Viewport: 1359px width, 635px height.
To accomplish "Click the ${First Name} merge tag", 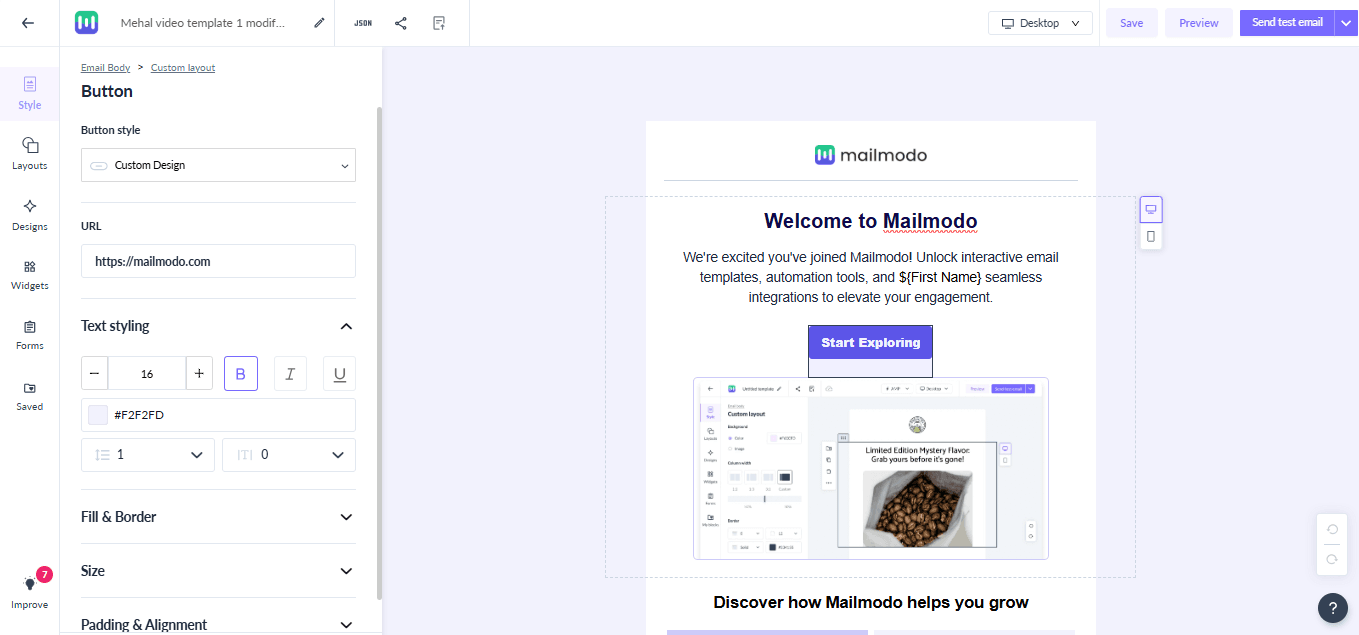I will tap(940, 277).
